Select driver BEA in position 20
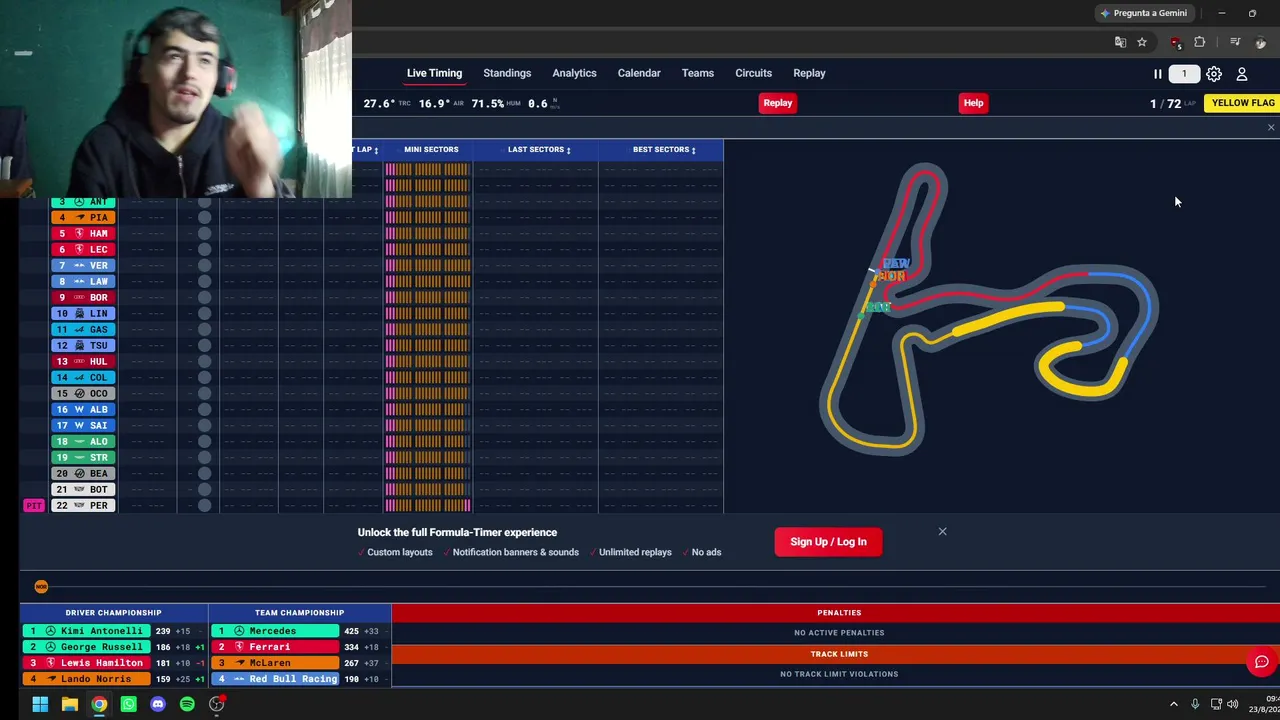The width and height of the screenshot is (1280, 720). (82, 474)
